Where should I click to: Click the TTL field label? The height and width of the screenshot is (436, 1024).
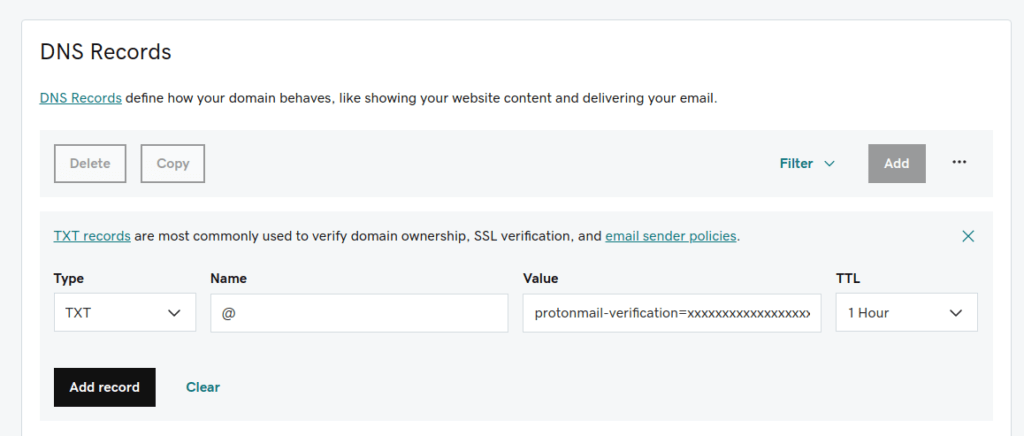[847, 278]
